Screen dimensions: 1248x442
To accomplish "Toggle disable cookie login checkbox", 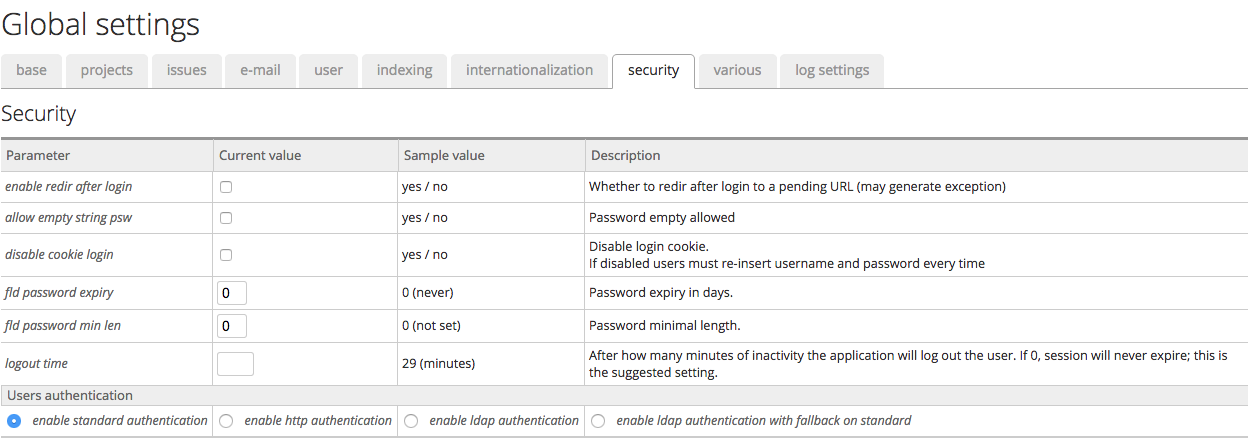I will pyautogui.click(x=226, y=255).
